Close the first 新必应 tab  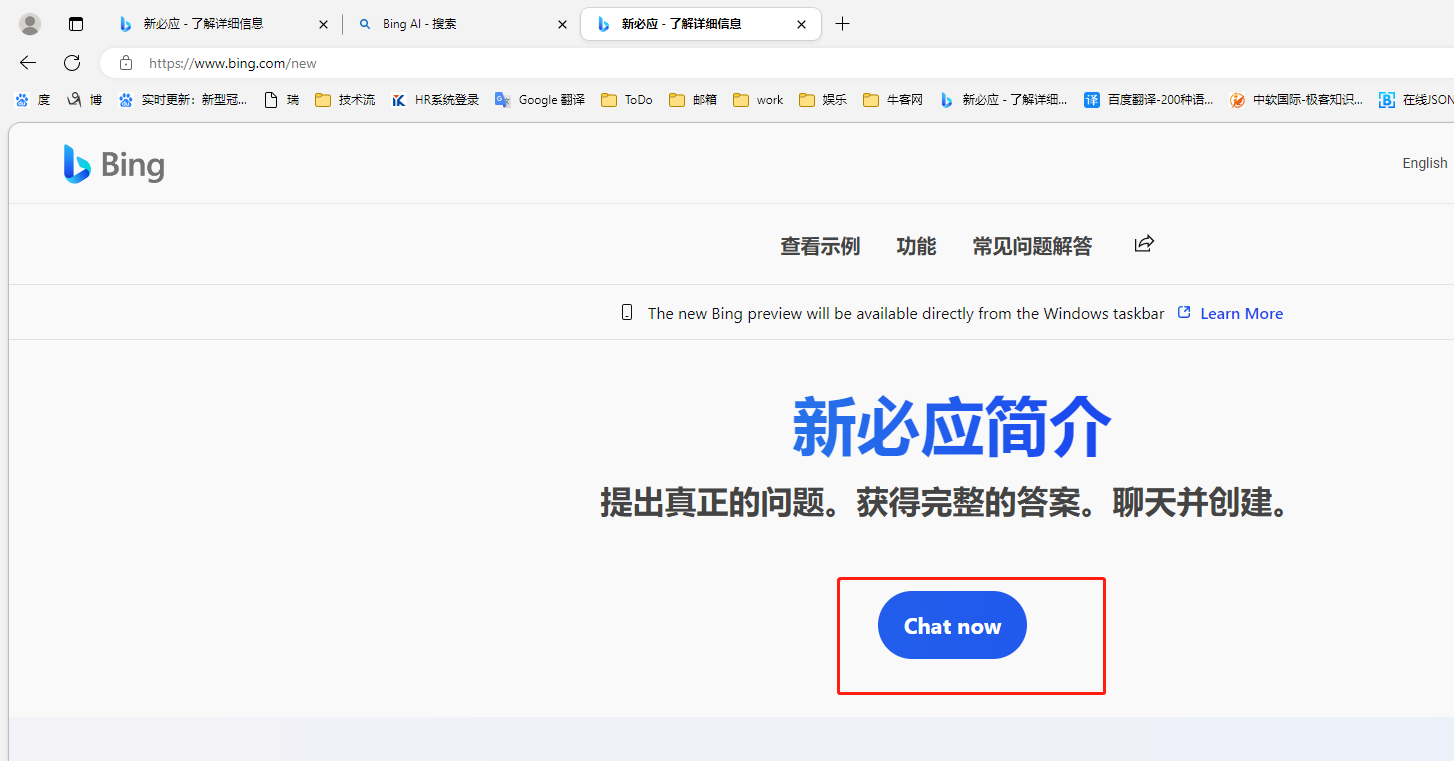323,24
